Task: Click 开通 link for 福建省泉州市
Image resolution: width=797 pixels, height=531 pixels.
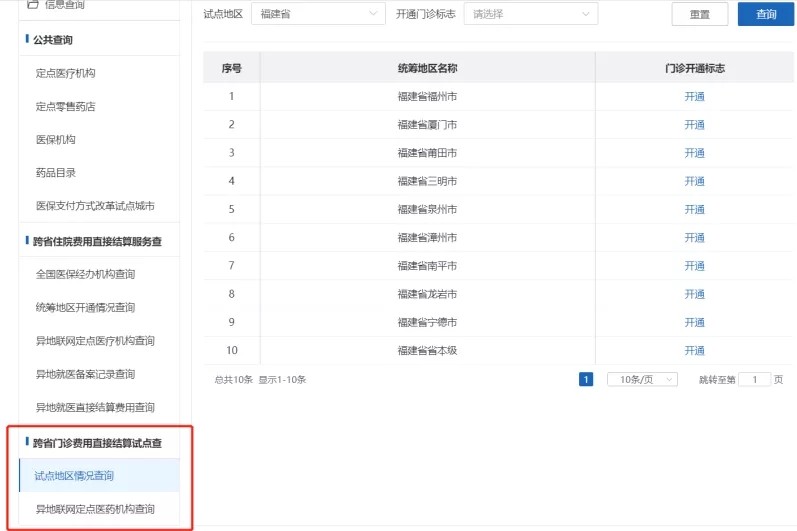Action: point(694,209)
